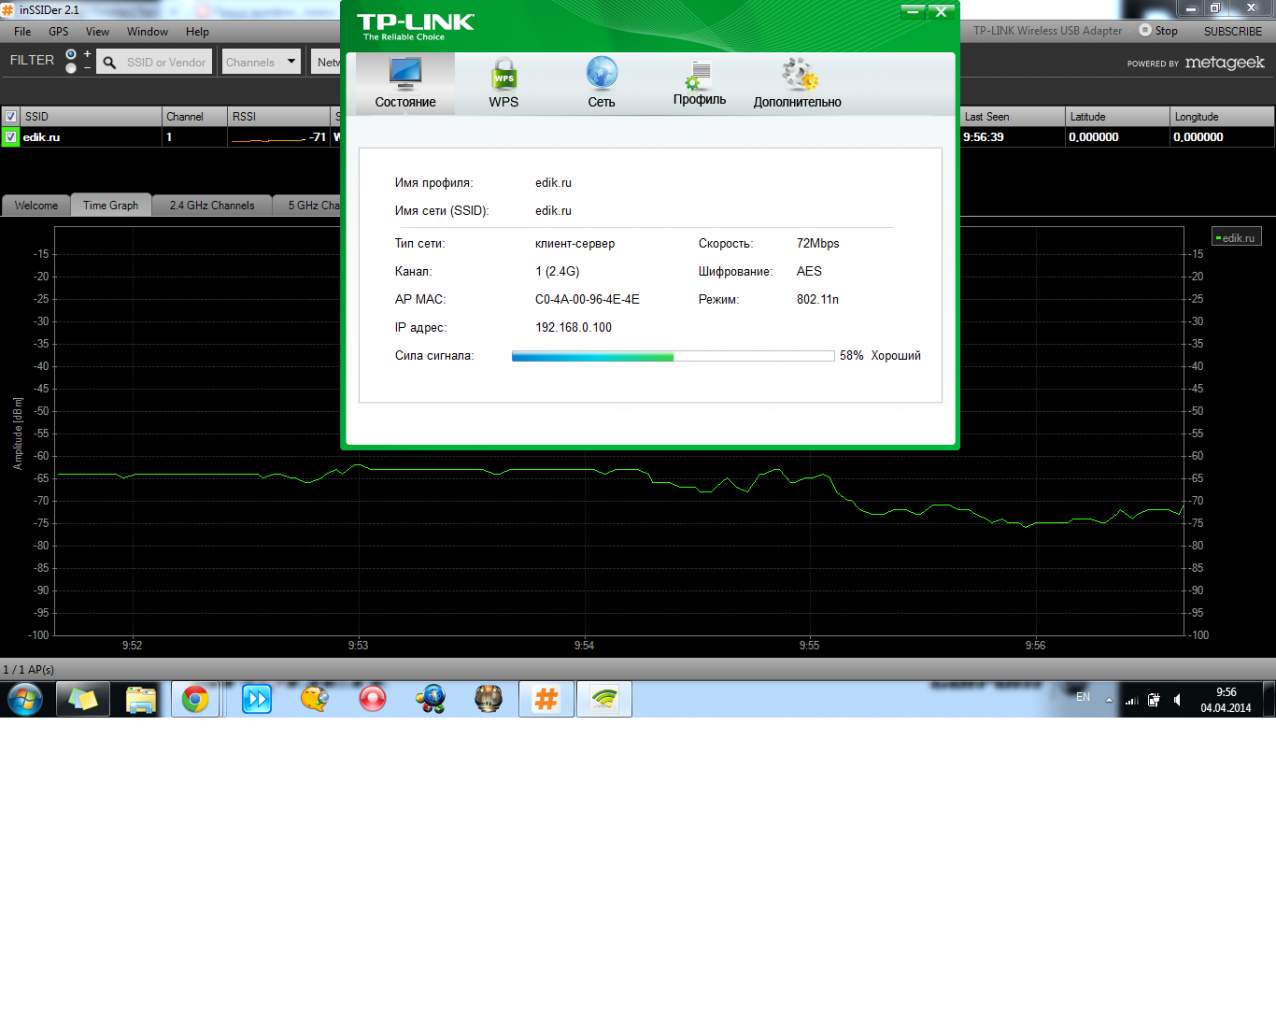Open the red round record taskbar icon
This screenshot has width=1276, height=1024.
[373, 699]
